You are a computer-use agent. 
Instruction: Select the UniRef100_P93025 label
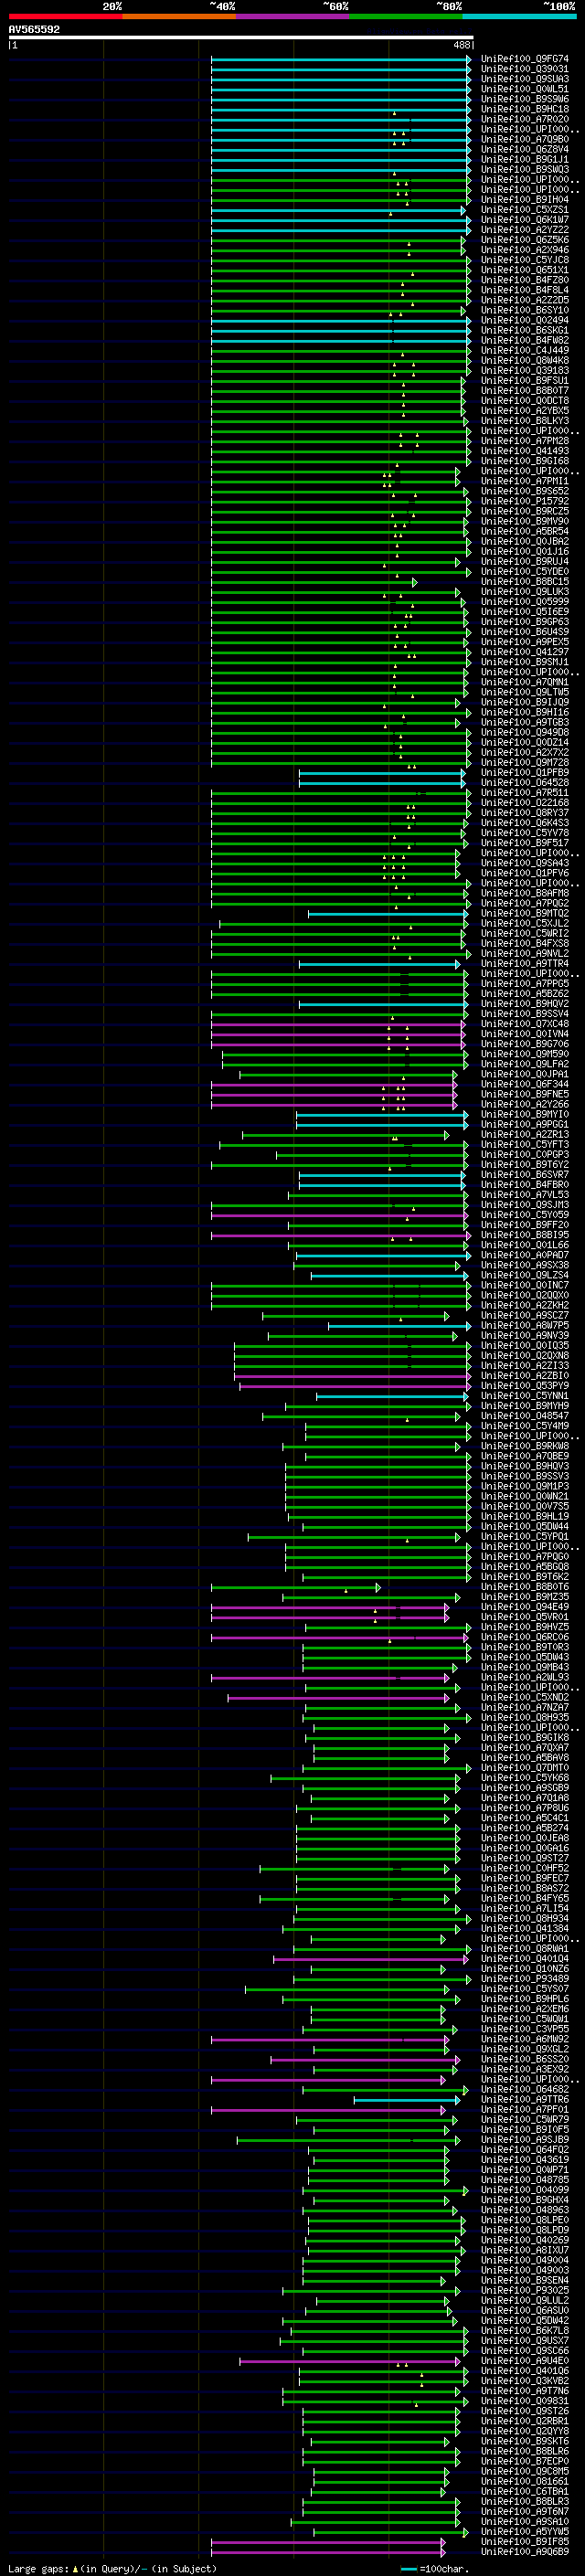click(x=525, y=2290)
